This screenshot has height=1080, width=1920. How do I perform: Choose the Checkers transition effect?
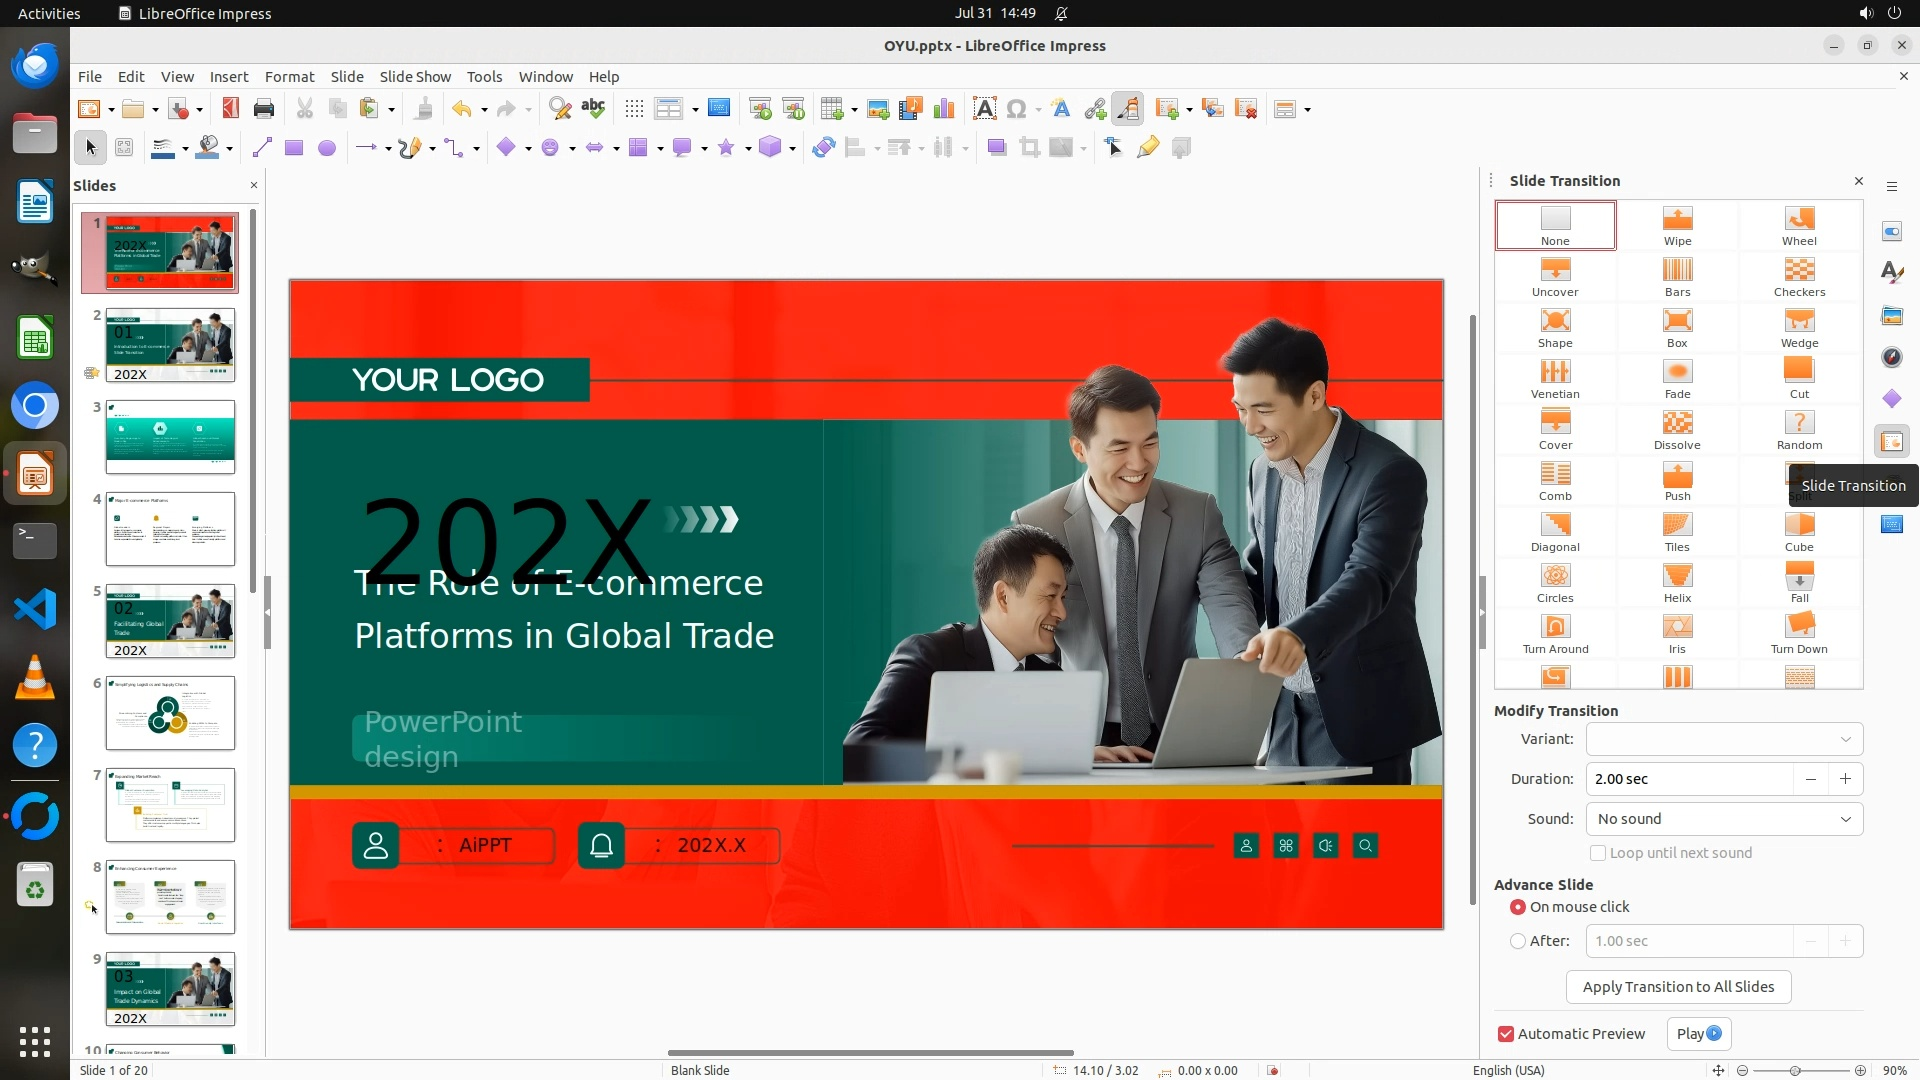1798,276
